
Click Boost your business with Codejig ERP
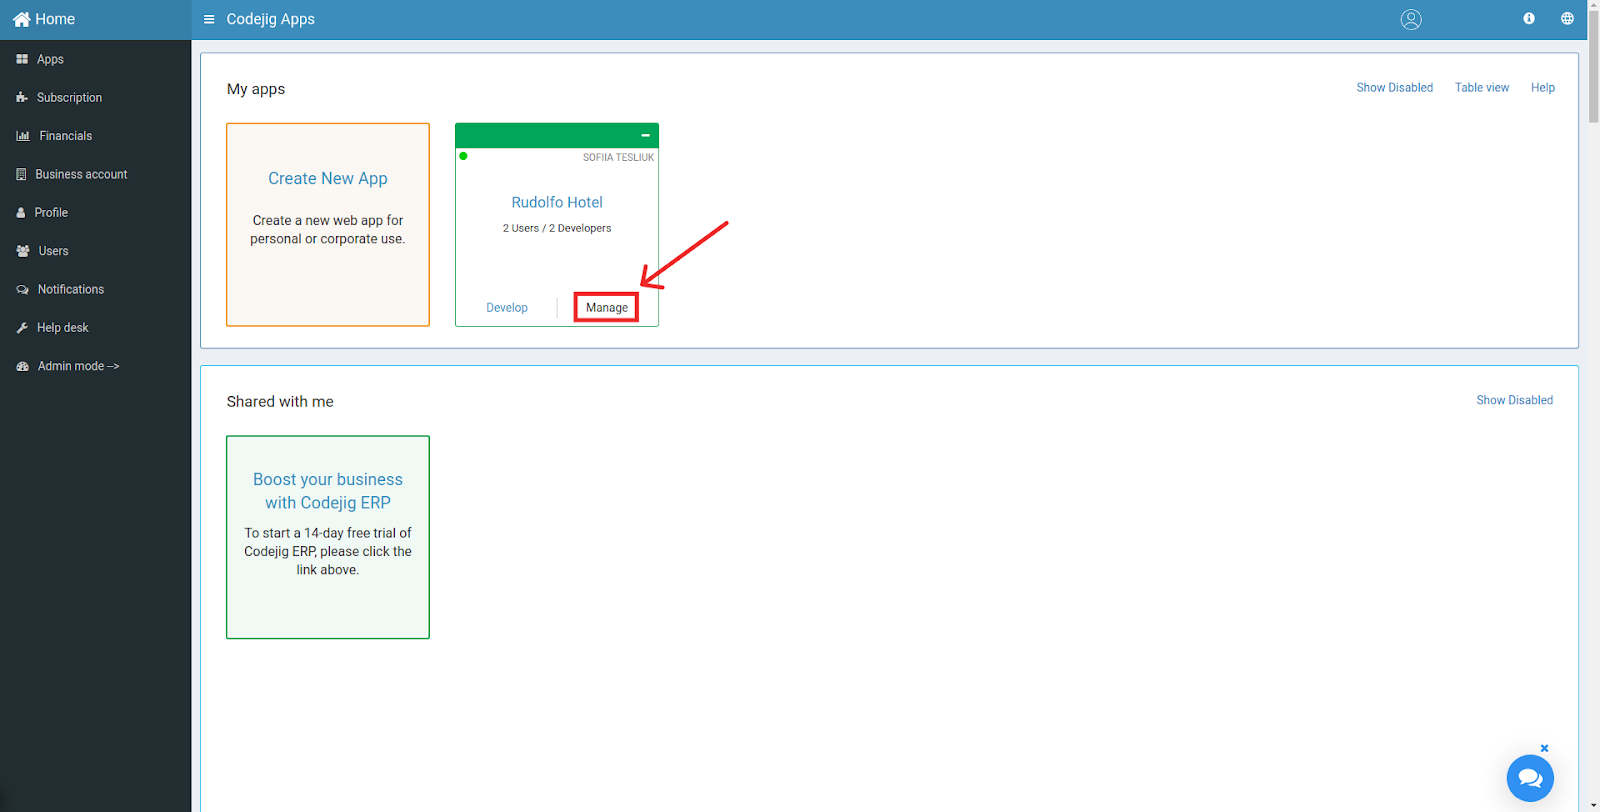pos(328,491)
